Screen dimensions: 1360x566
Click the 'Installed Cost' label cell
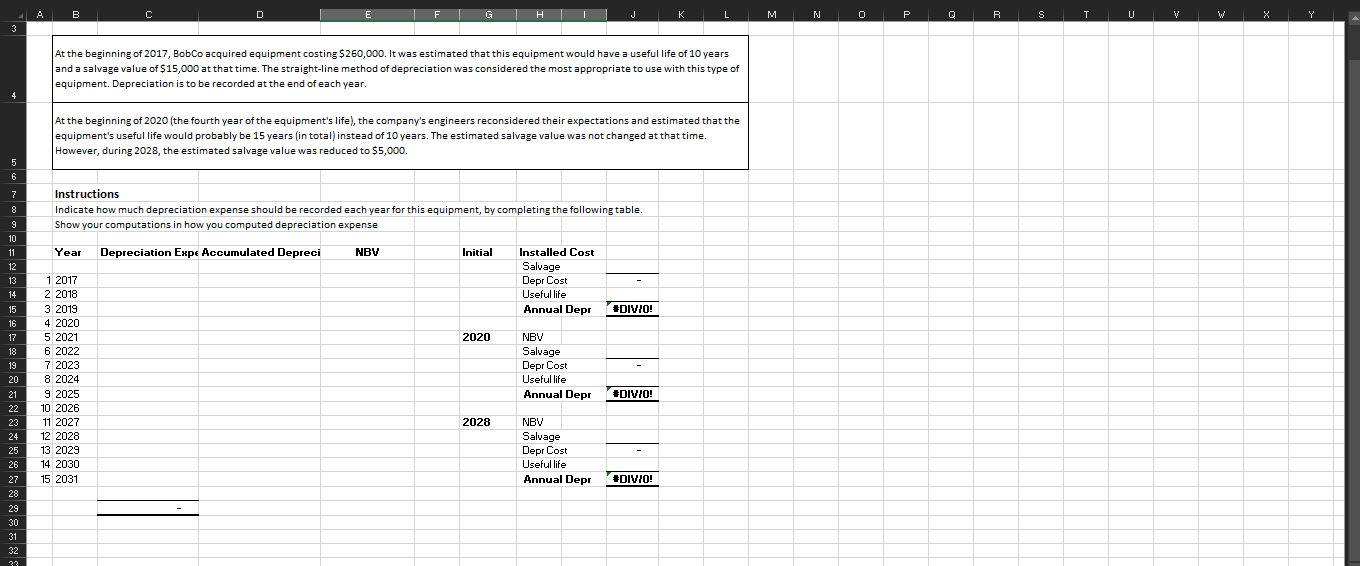pyautogui.click(x=556, y=252)
